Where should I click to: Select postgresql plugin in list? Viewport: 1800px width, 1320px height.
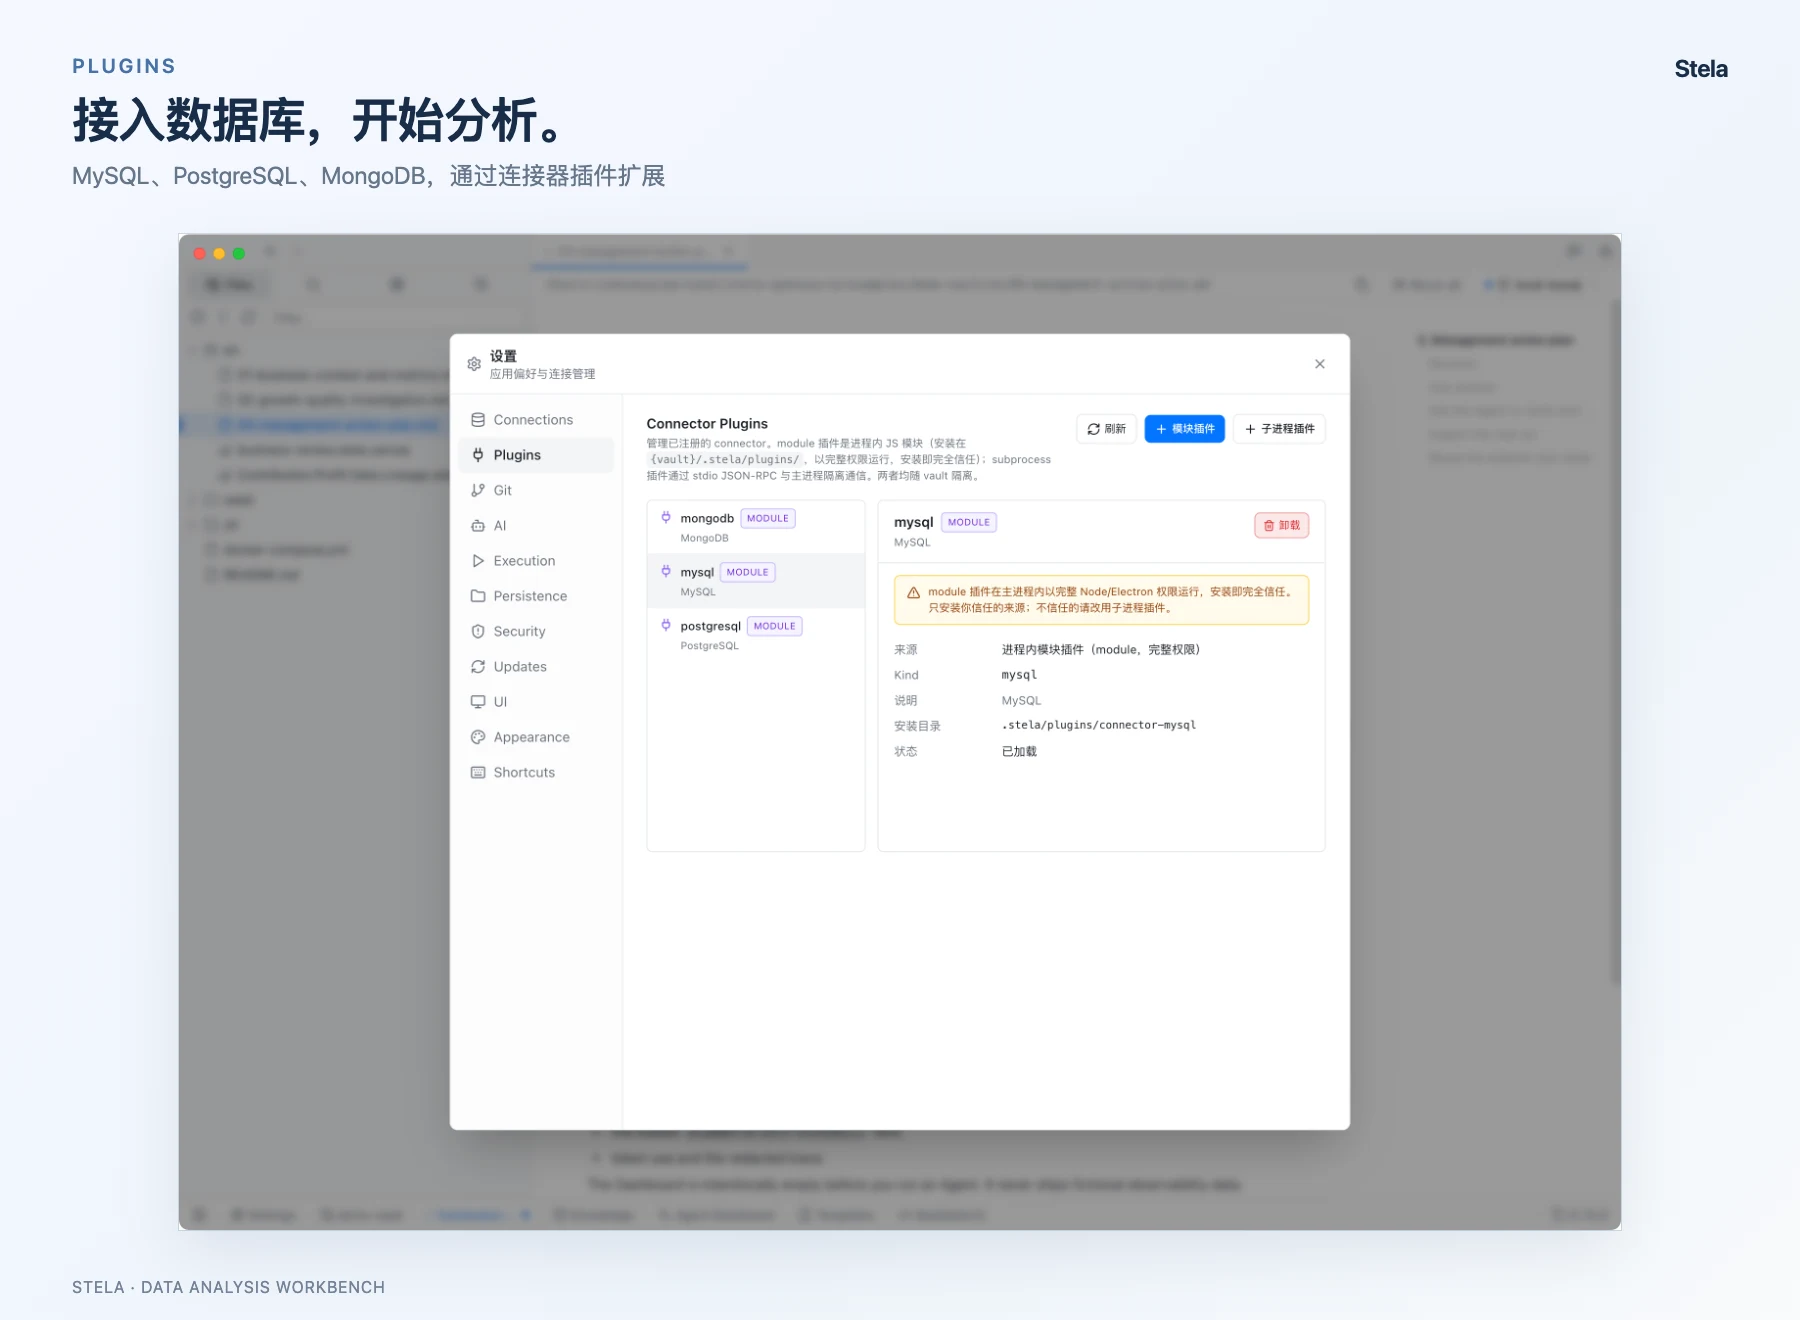756,635
